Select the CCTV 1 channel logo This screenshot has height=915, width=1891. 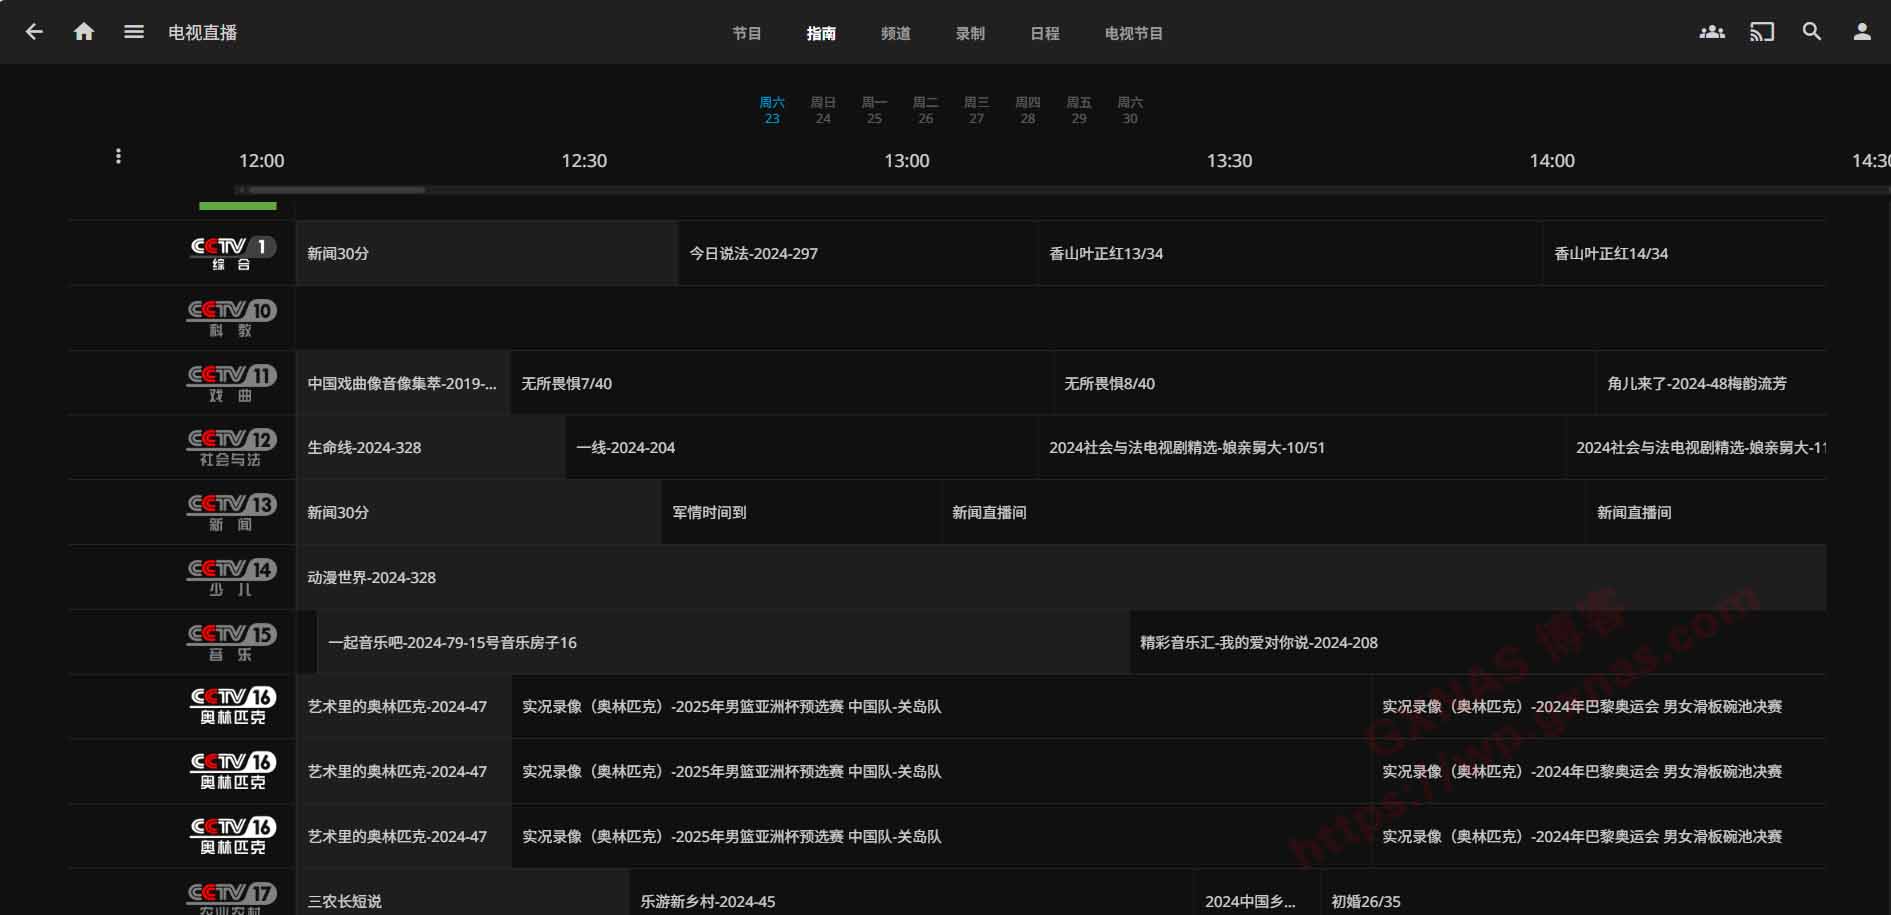tap(232, 253)
